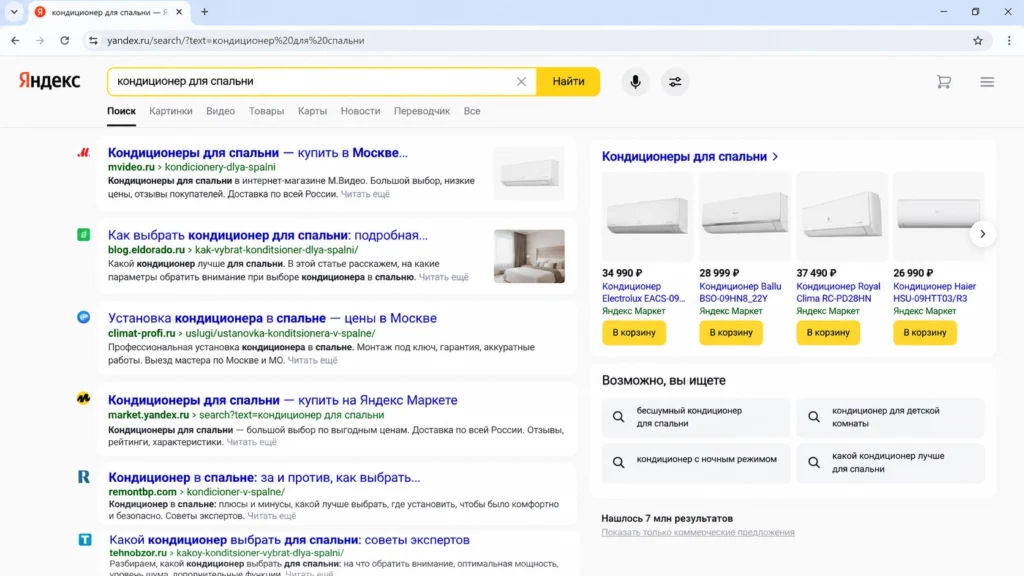
Task: Open Кондиционер в спальне: за и против
Action: click(x=264, y=477)
